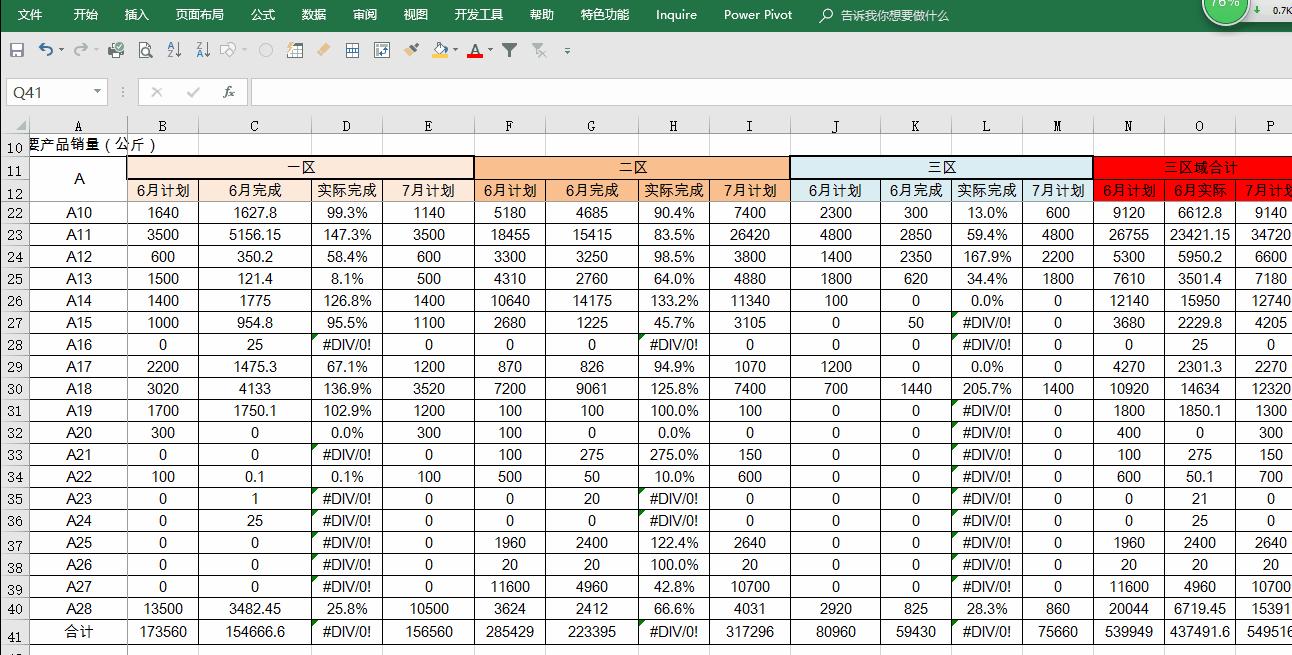Switch to the Power Pivot tab
1292x655 pixels.
coord(758,15)
